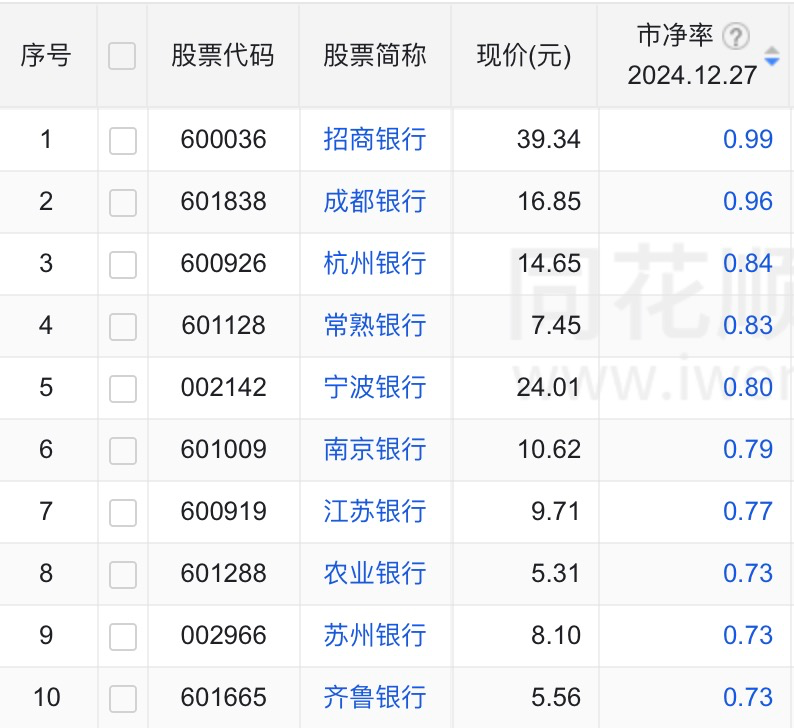Click the price 16.85

click(x=549, y=201)
